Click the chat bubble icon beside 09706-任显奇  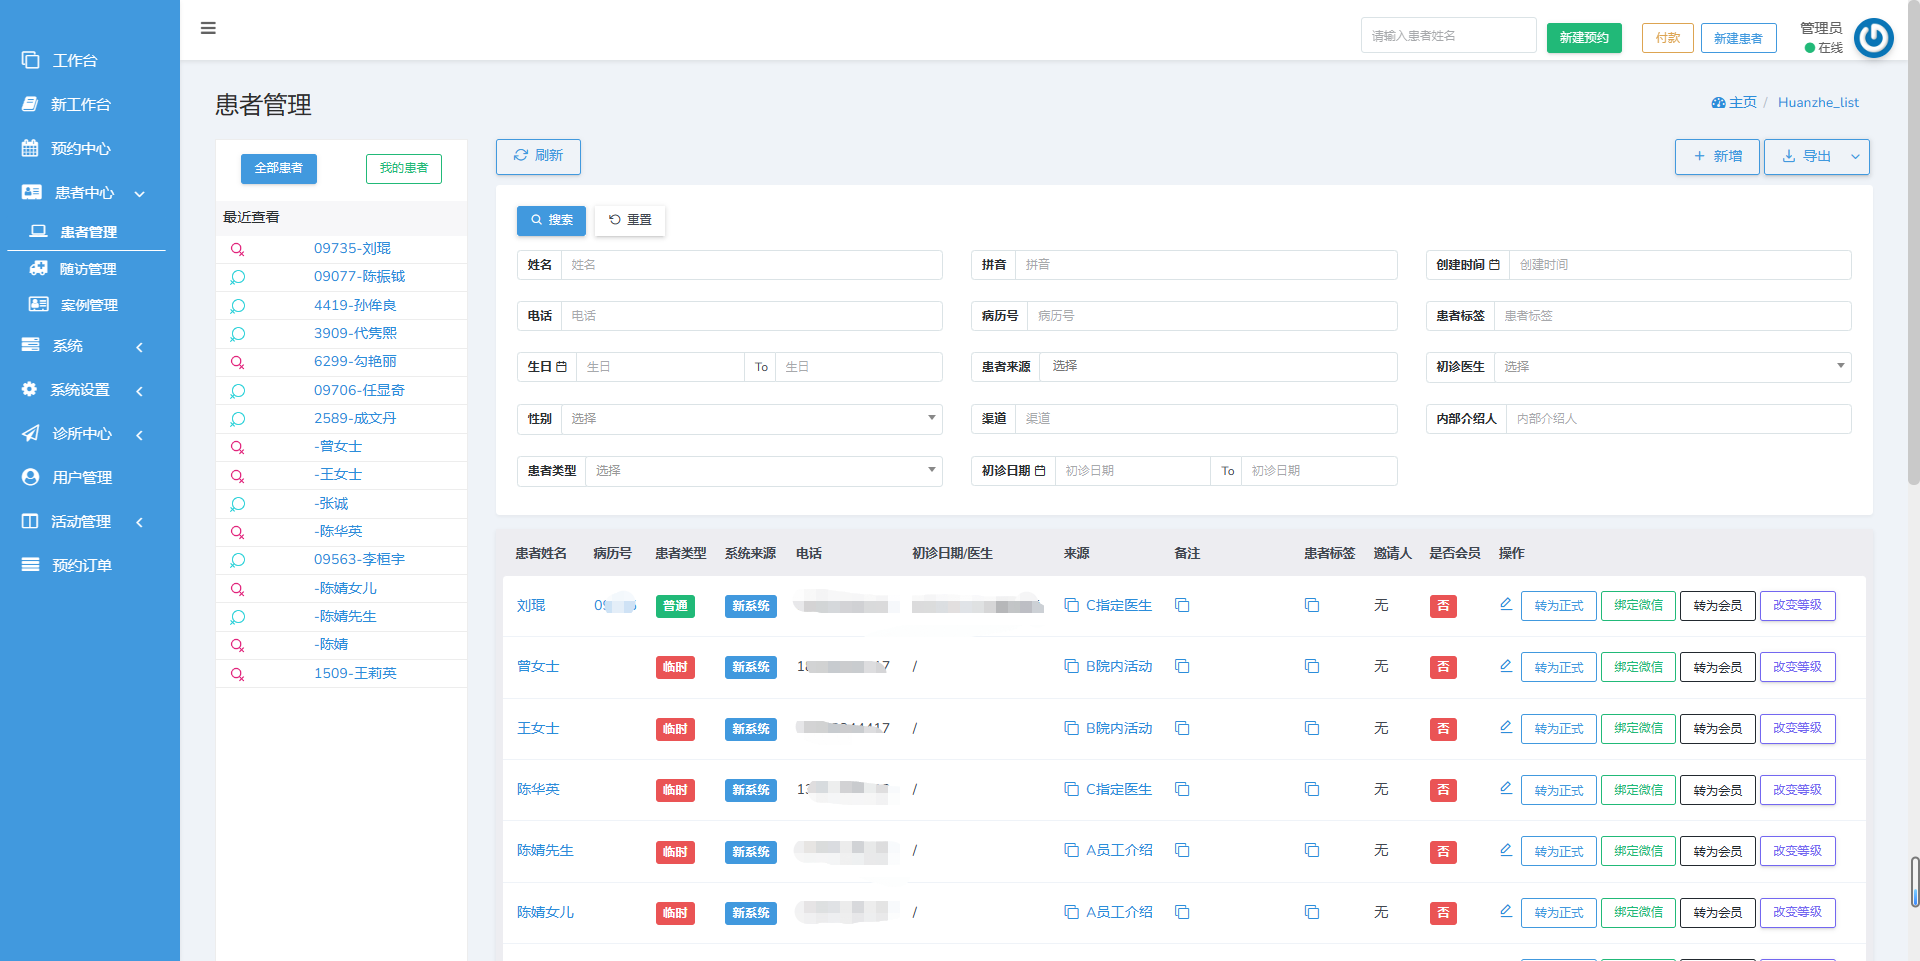coord(238,391)
